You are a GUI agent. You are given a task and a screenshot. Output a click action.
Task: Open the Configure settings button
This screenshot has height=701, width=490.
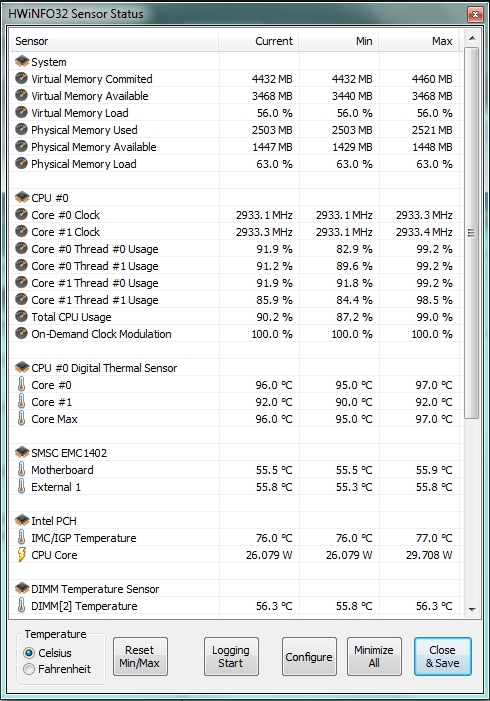coord(309,656)
